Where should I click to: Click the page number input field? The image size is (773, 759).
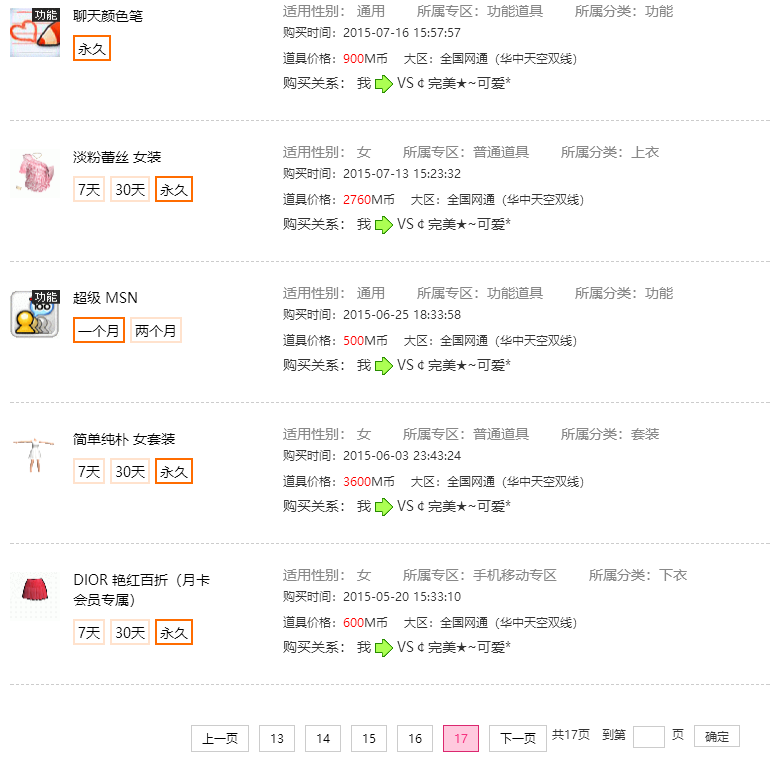(649, 737)
